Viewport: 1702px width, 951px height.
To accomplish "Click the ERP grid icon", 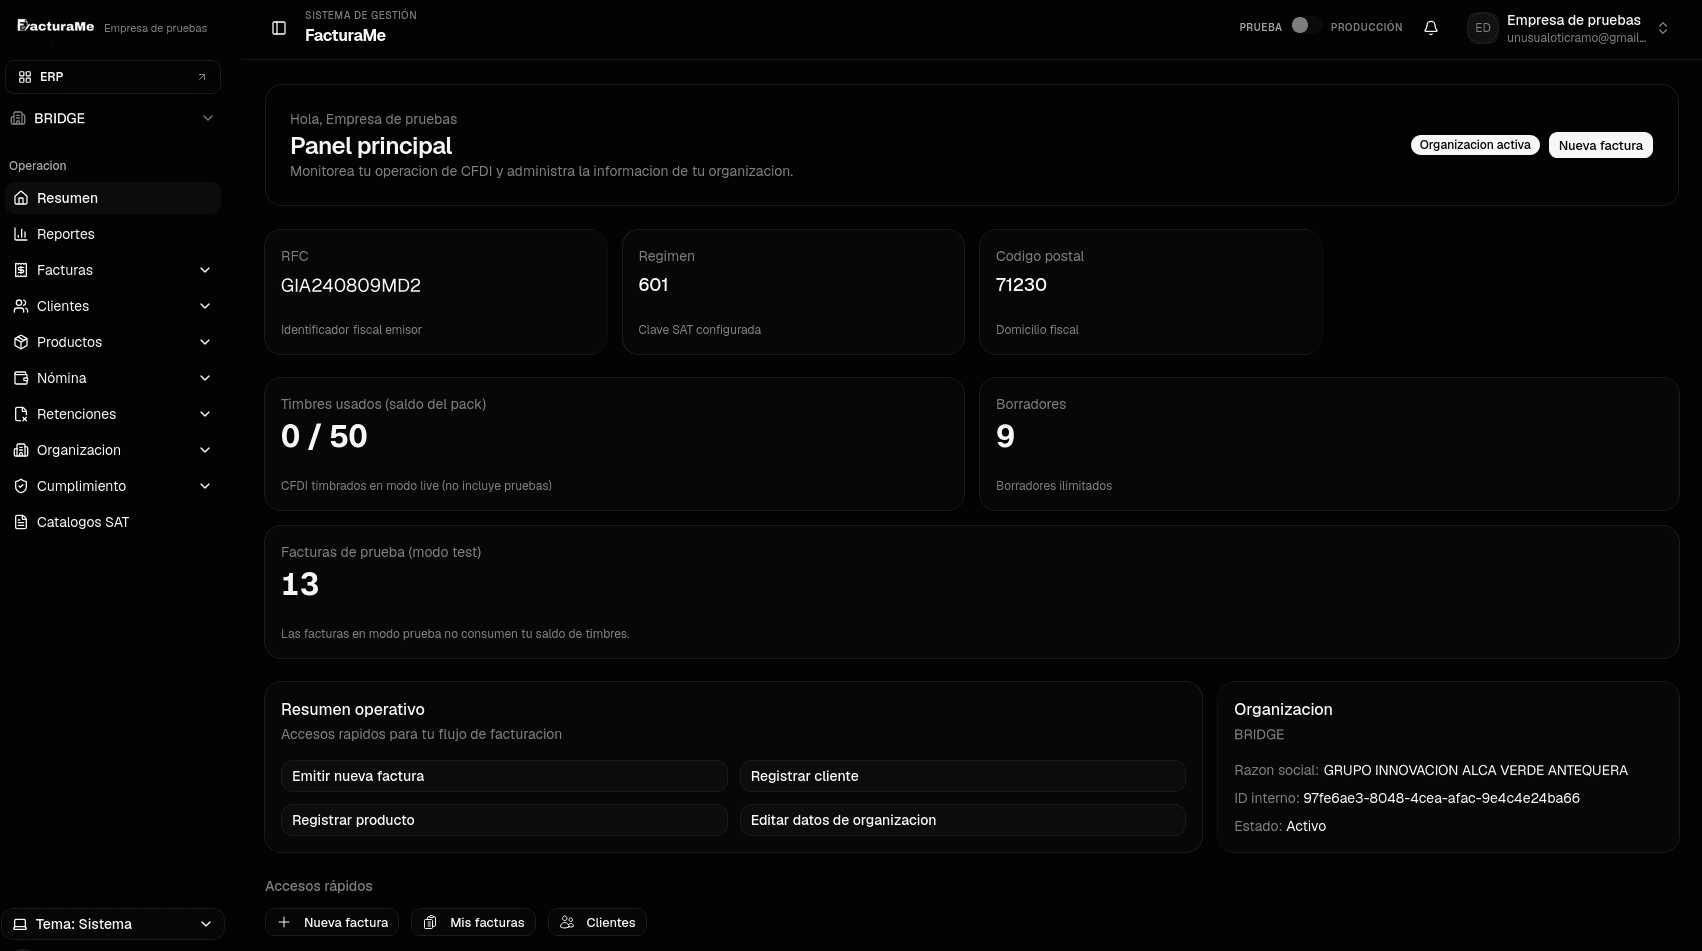I will tap(25, 77).
